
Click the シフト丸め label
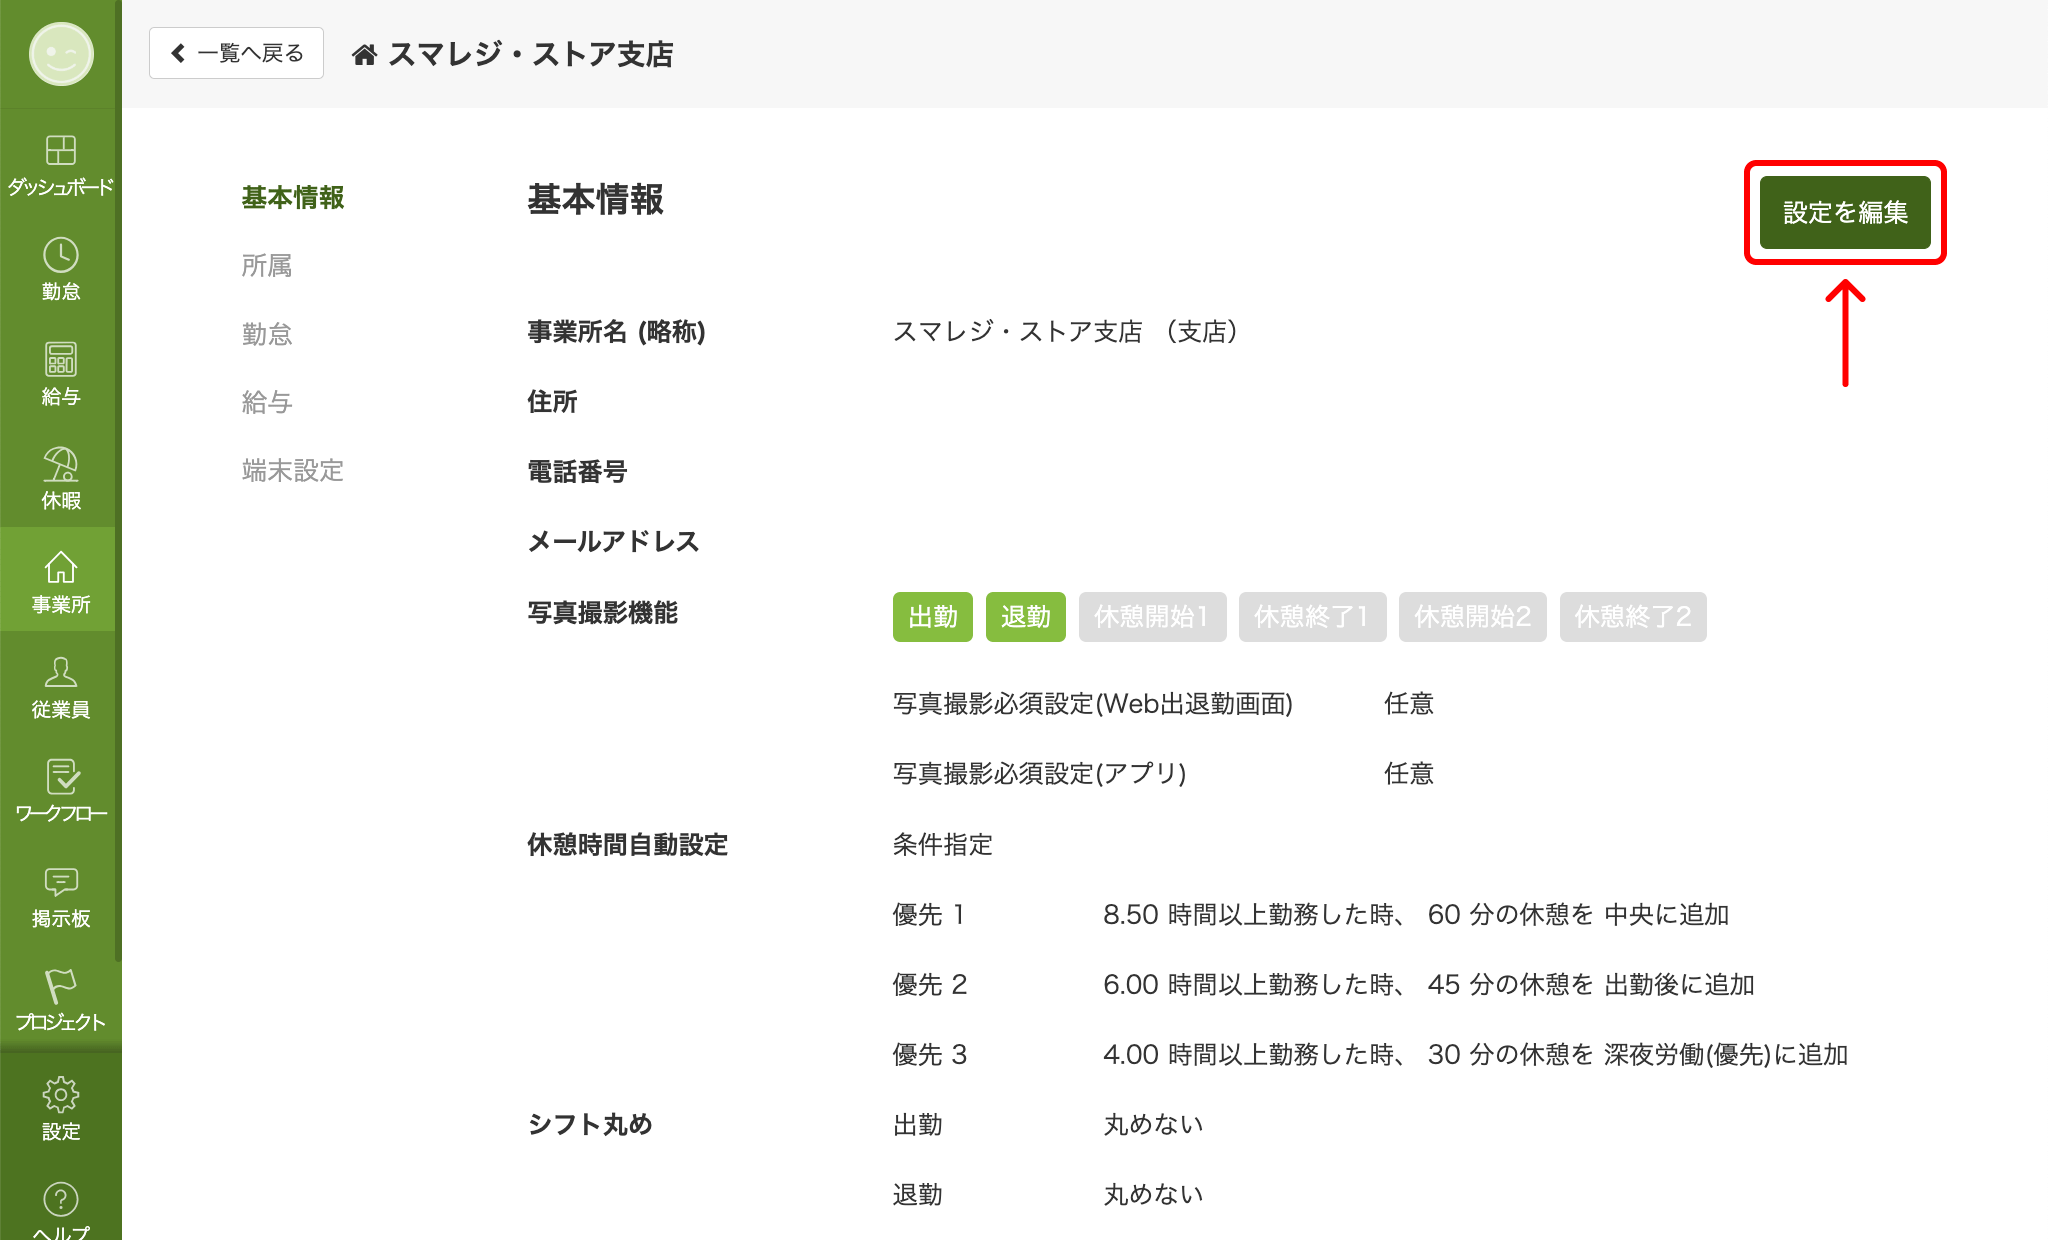click(x=590, y=1125)
